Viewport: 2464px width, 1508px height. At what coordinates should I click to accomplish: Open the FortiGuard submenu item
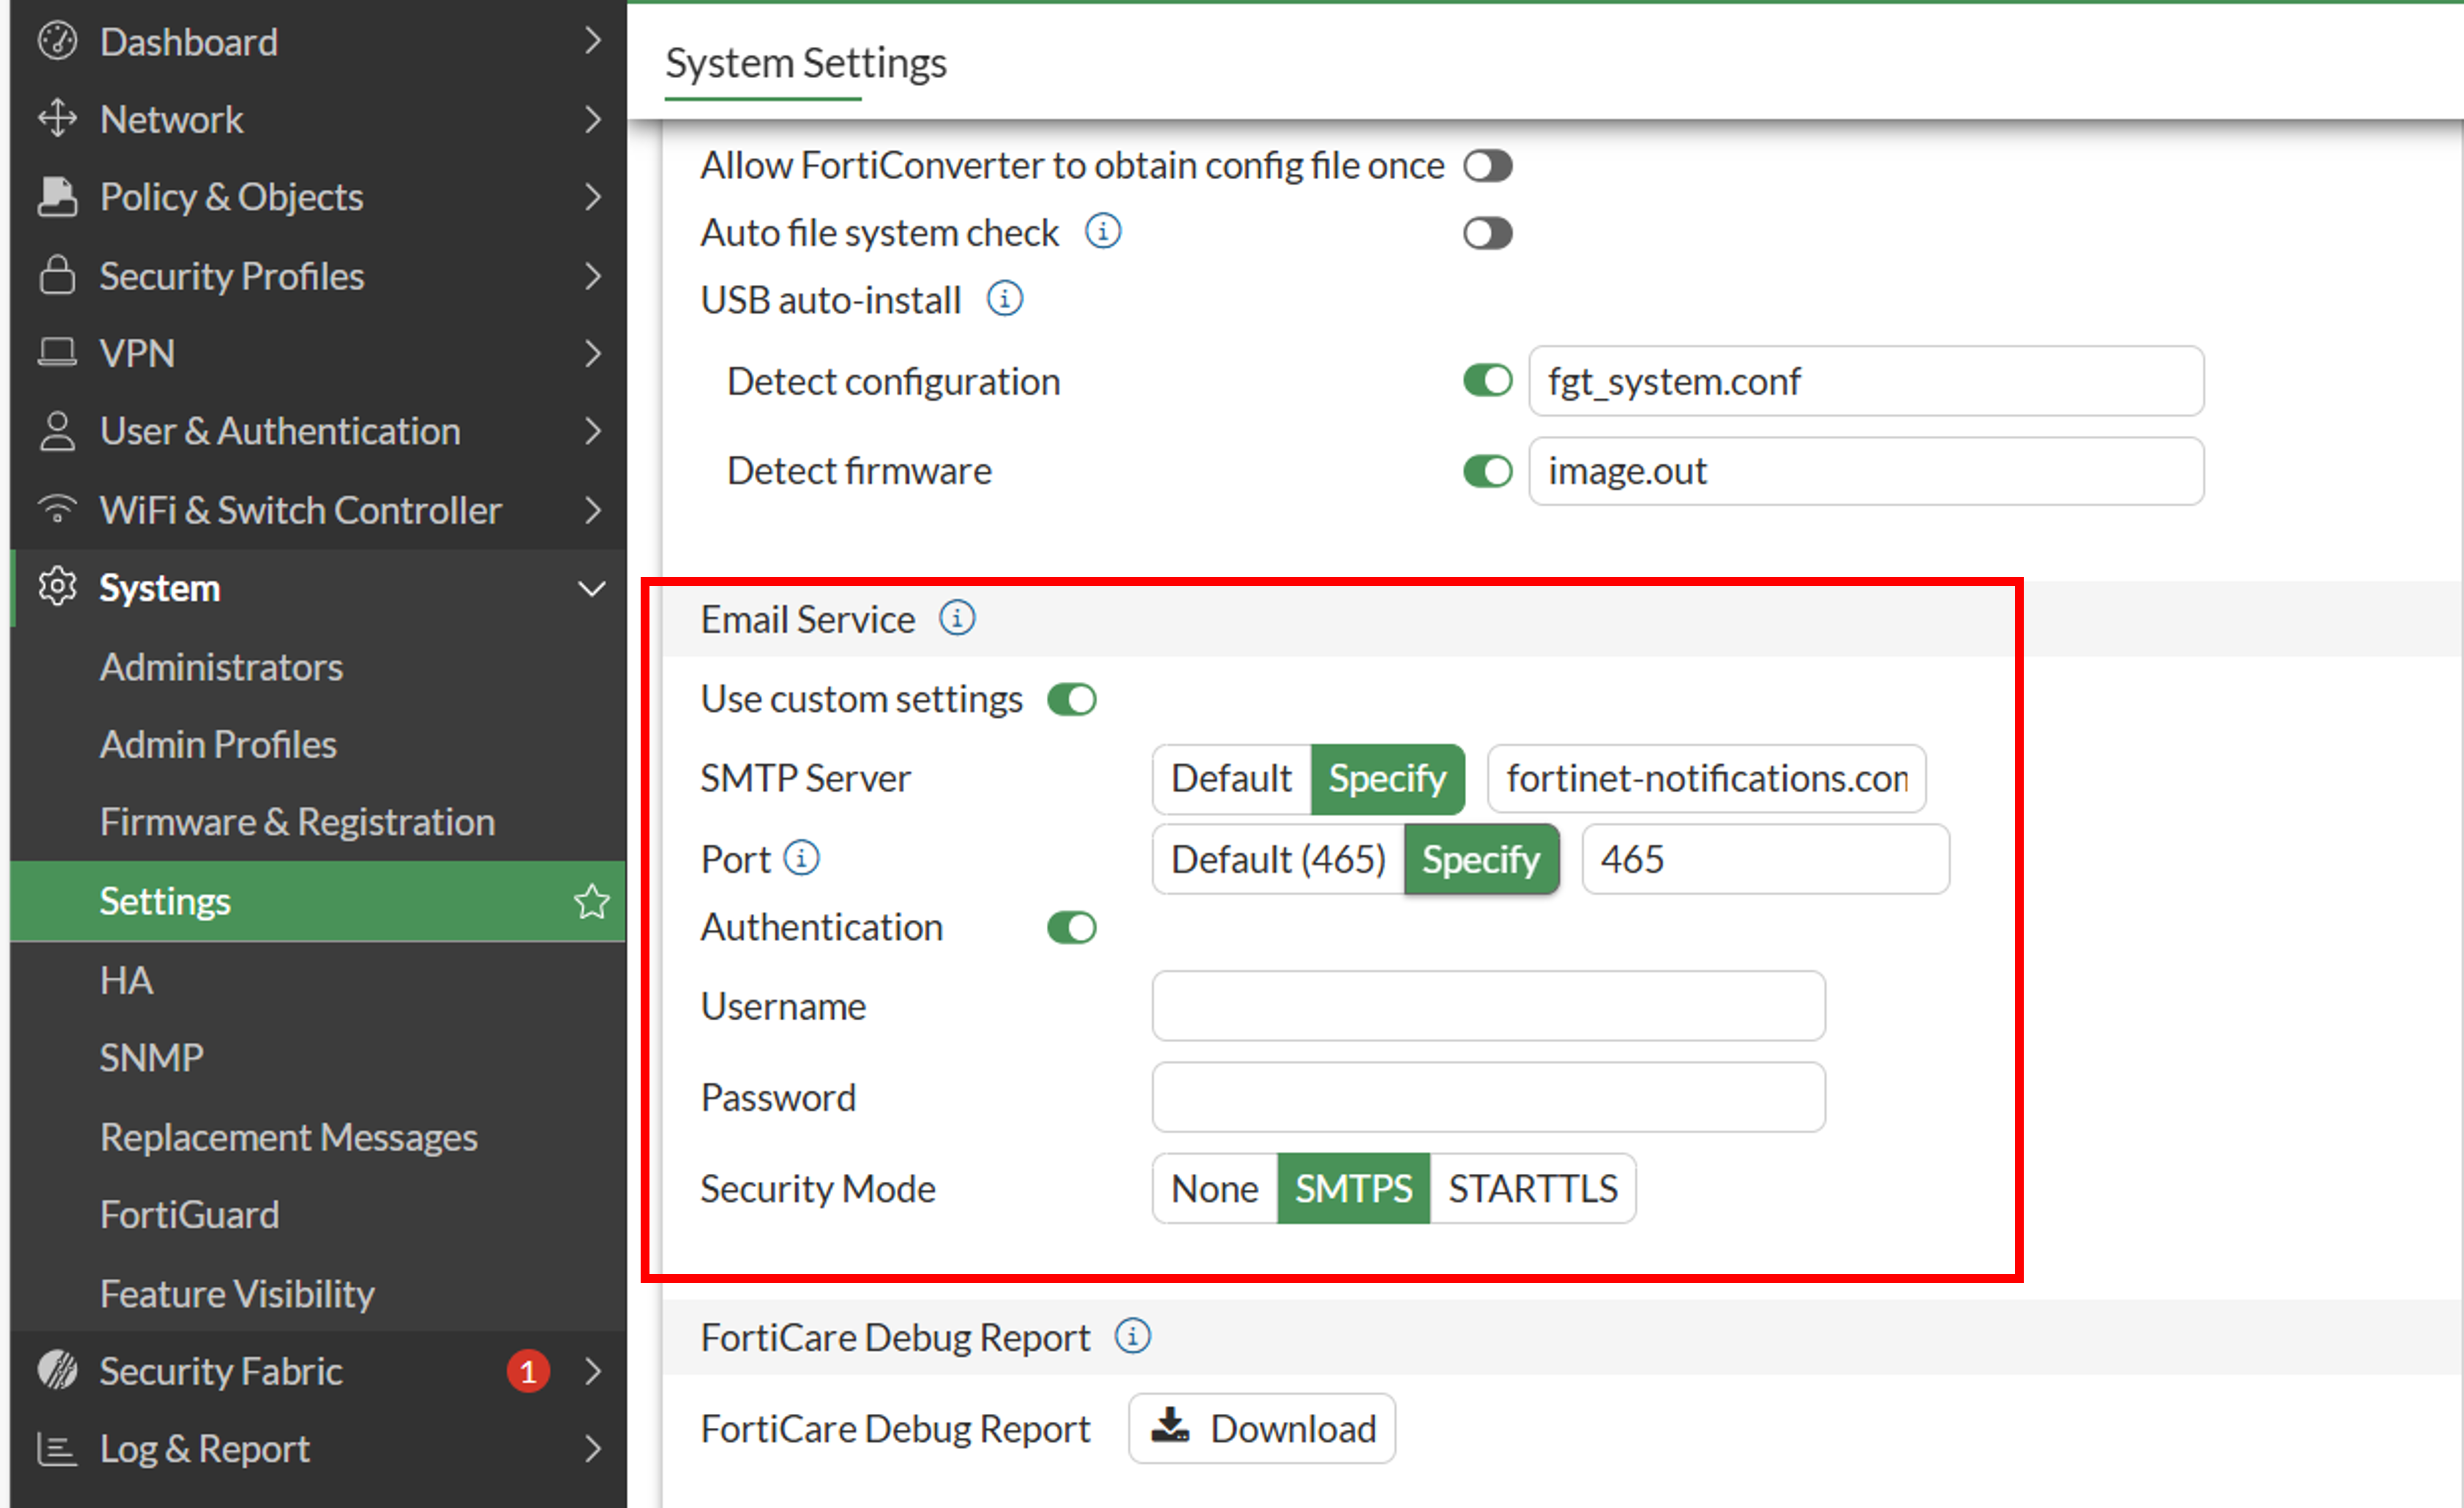[189, 1214]
